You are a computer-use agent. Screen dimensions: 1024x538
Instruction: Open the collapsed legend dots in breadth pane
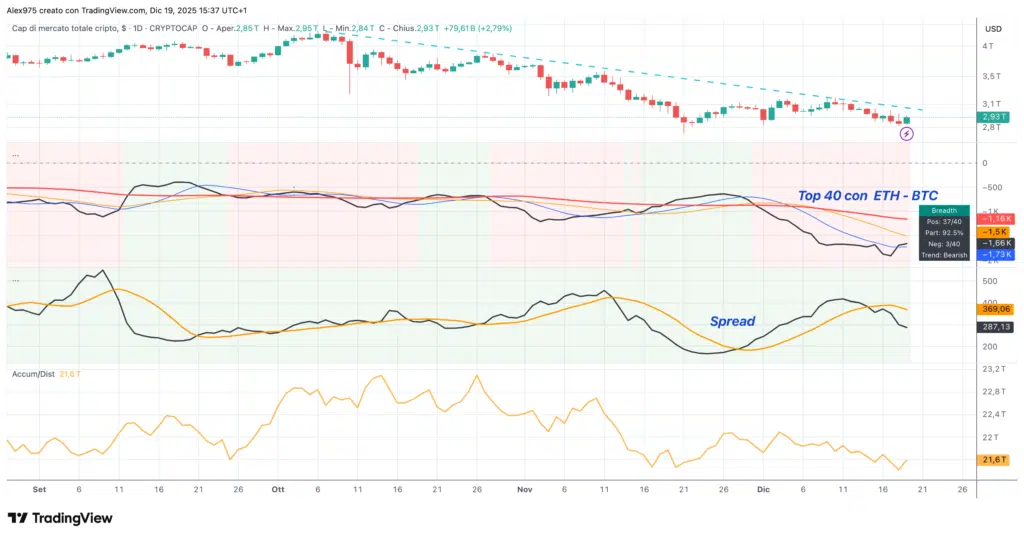click(15, 156)
